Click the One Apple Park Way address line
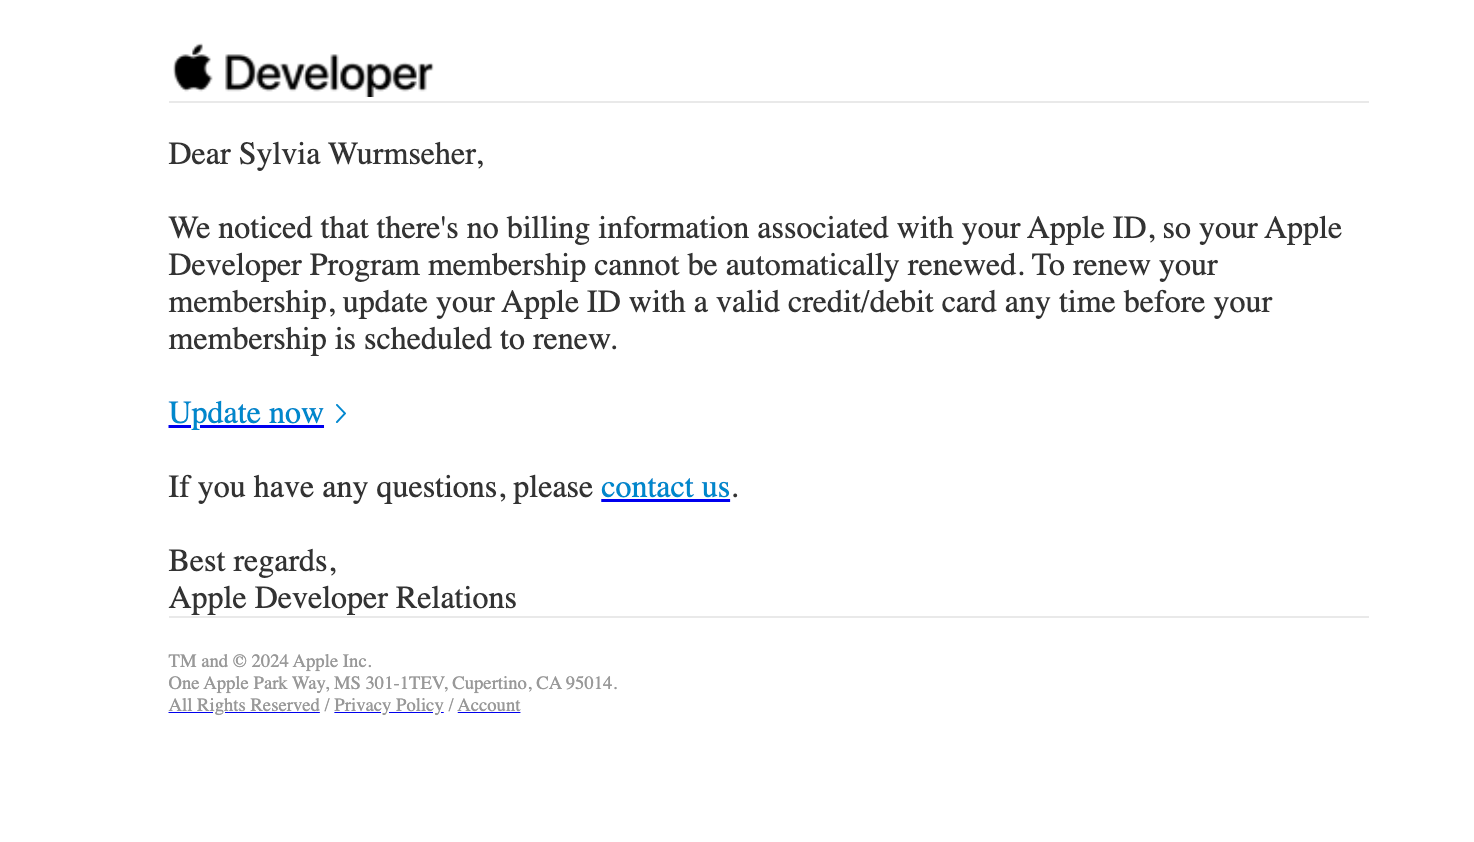The height and width of the screenshot is (842, 1474). click(x=392, y=683)
